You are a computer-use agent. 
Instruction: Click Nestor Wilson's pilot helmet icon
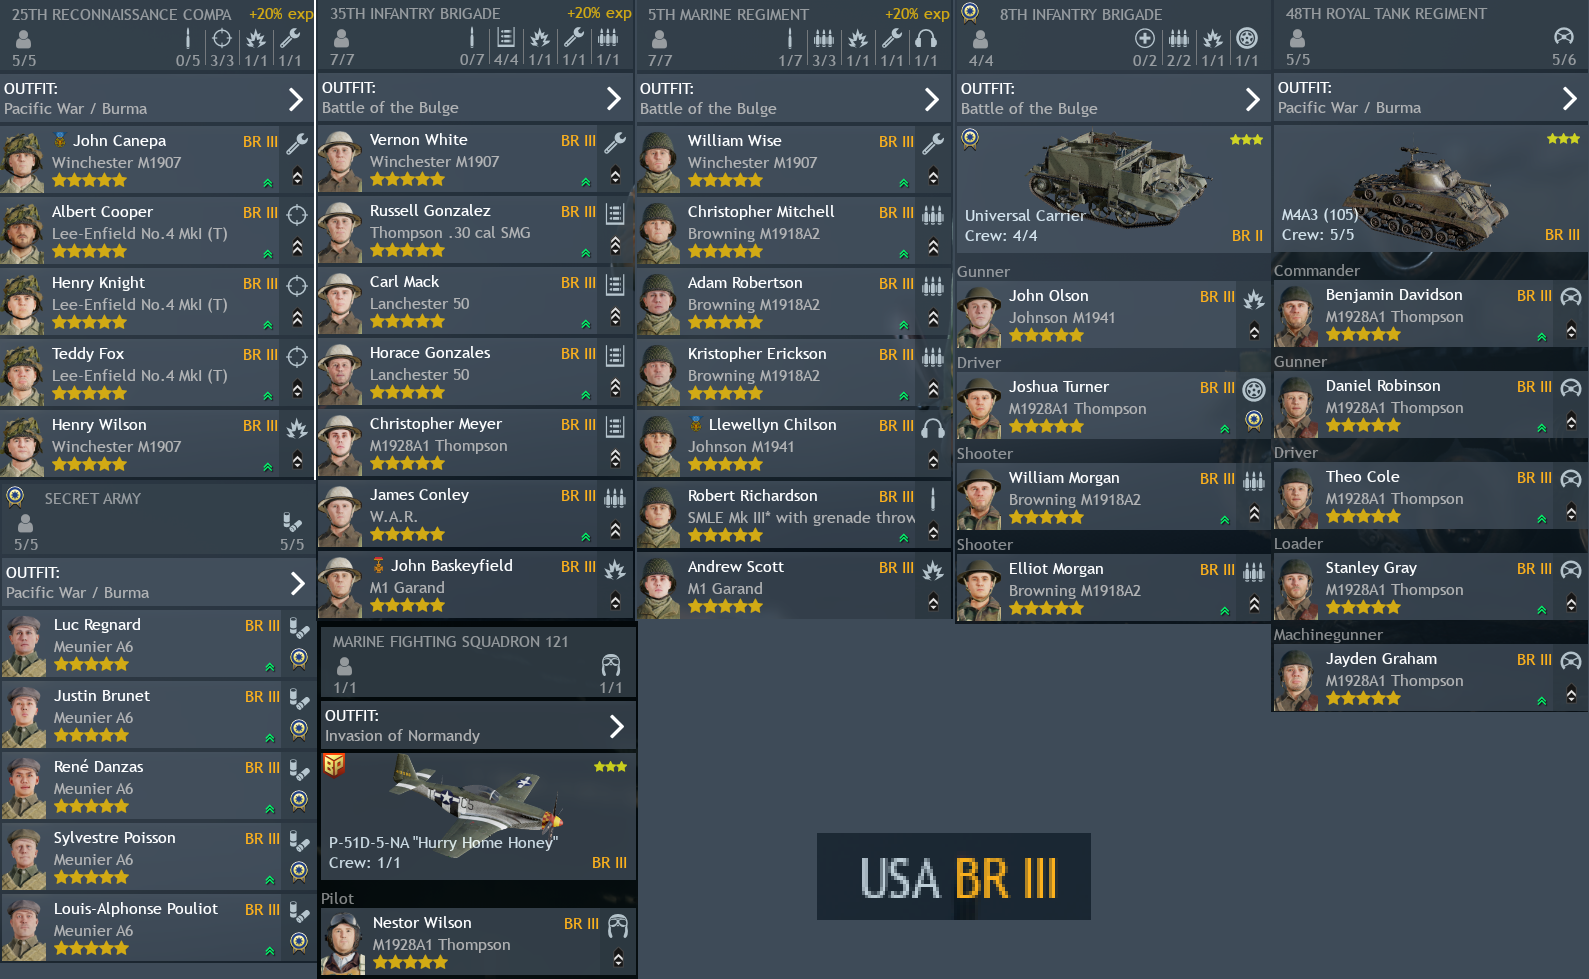[x=618, y=926]
